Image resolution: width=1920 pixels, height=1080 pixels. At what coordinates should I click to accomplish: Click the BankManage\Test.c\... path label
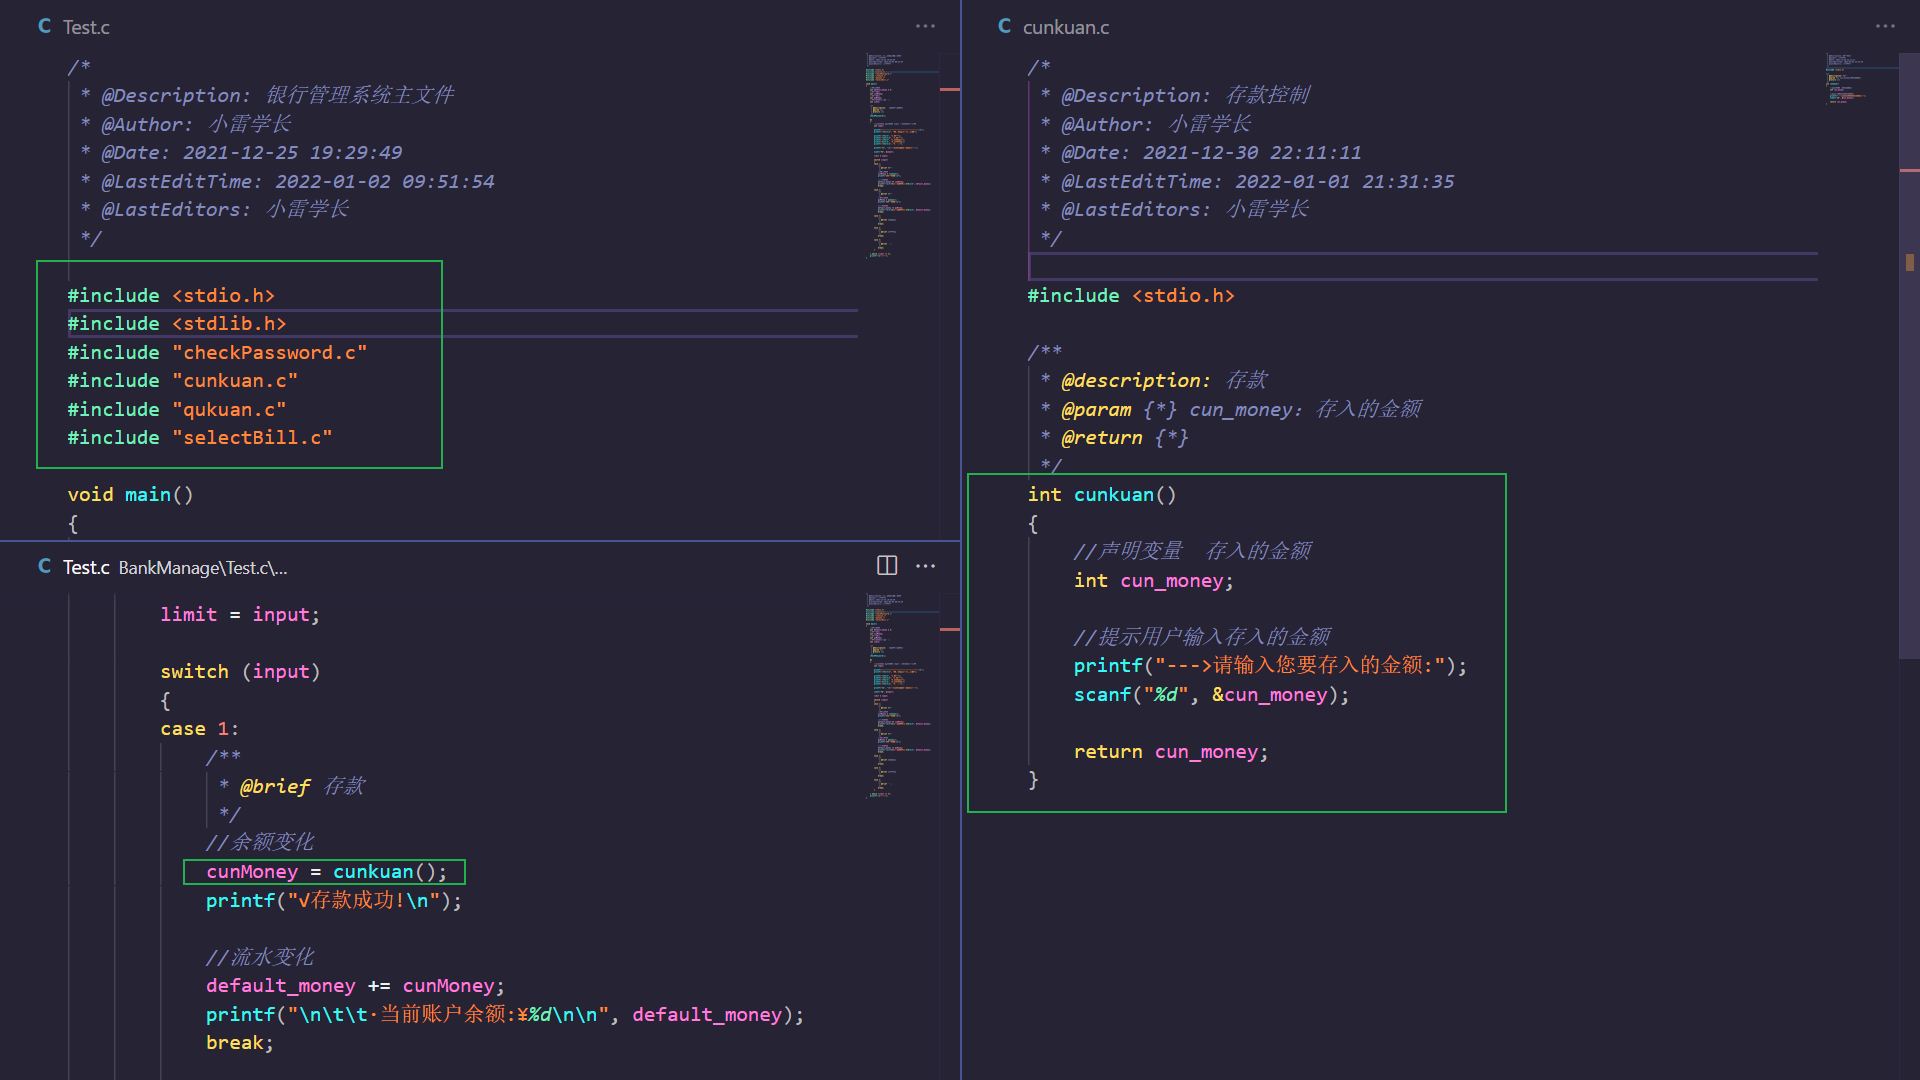tap(202, 568)
